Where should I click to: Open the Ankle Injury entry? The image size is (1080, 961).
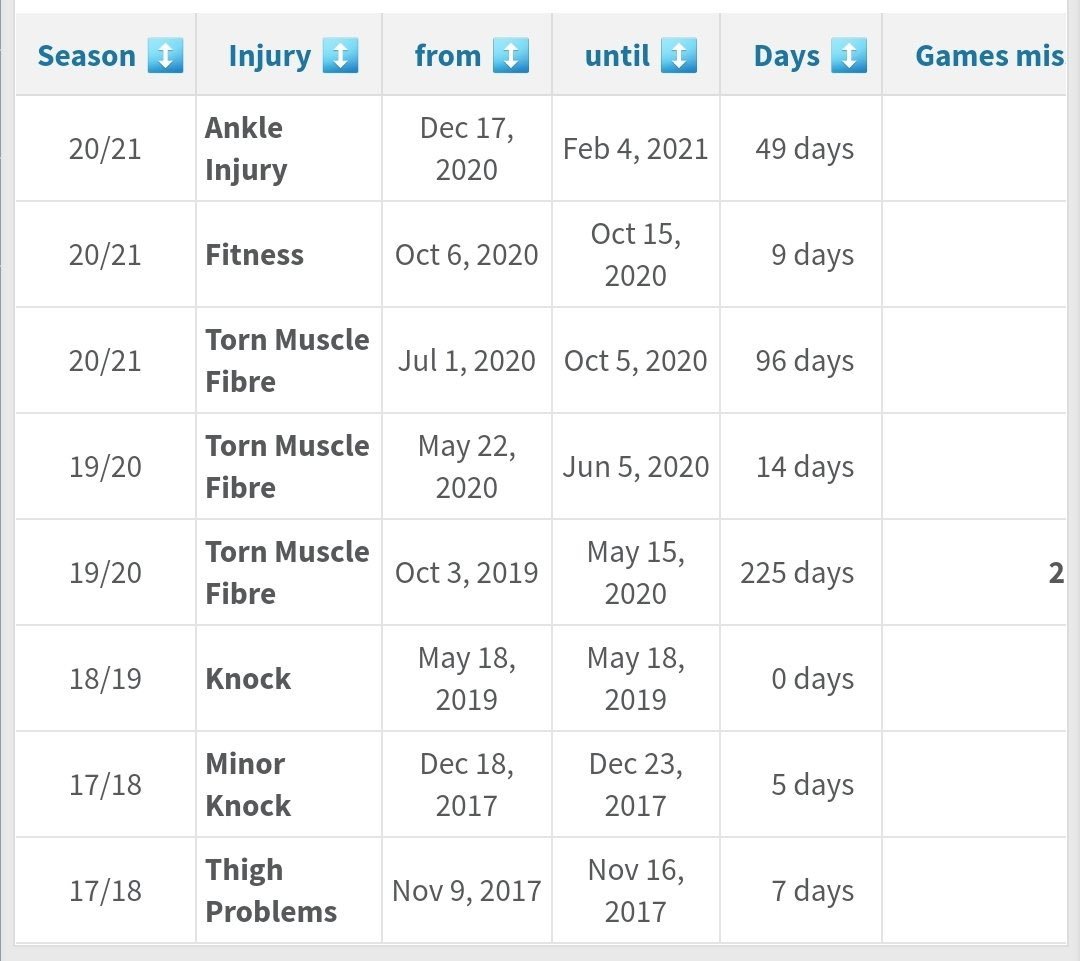tap(246, 149)
